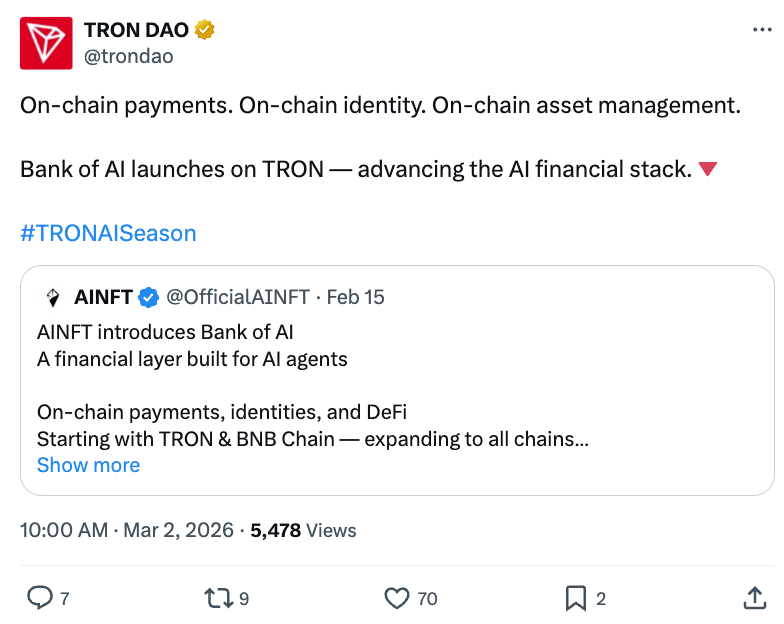
Task: Click the red downward triangle emoji
Action: click(x=707, y=169)
